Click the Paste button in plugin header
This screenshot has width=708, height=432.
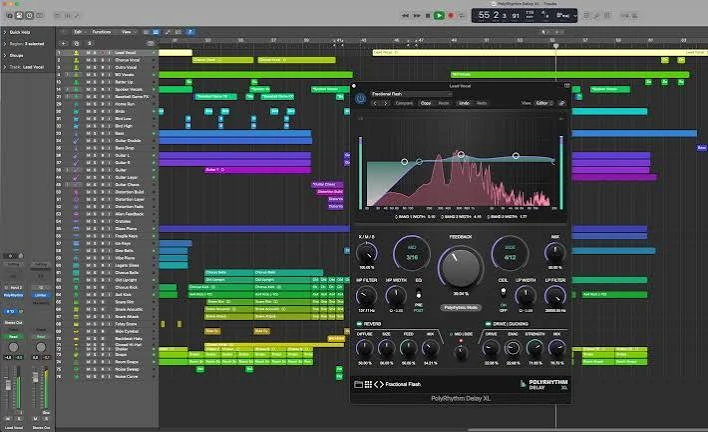[x=444, y=103]
